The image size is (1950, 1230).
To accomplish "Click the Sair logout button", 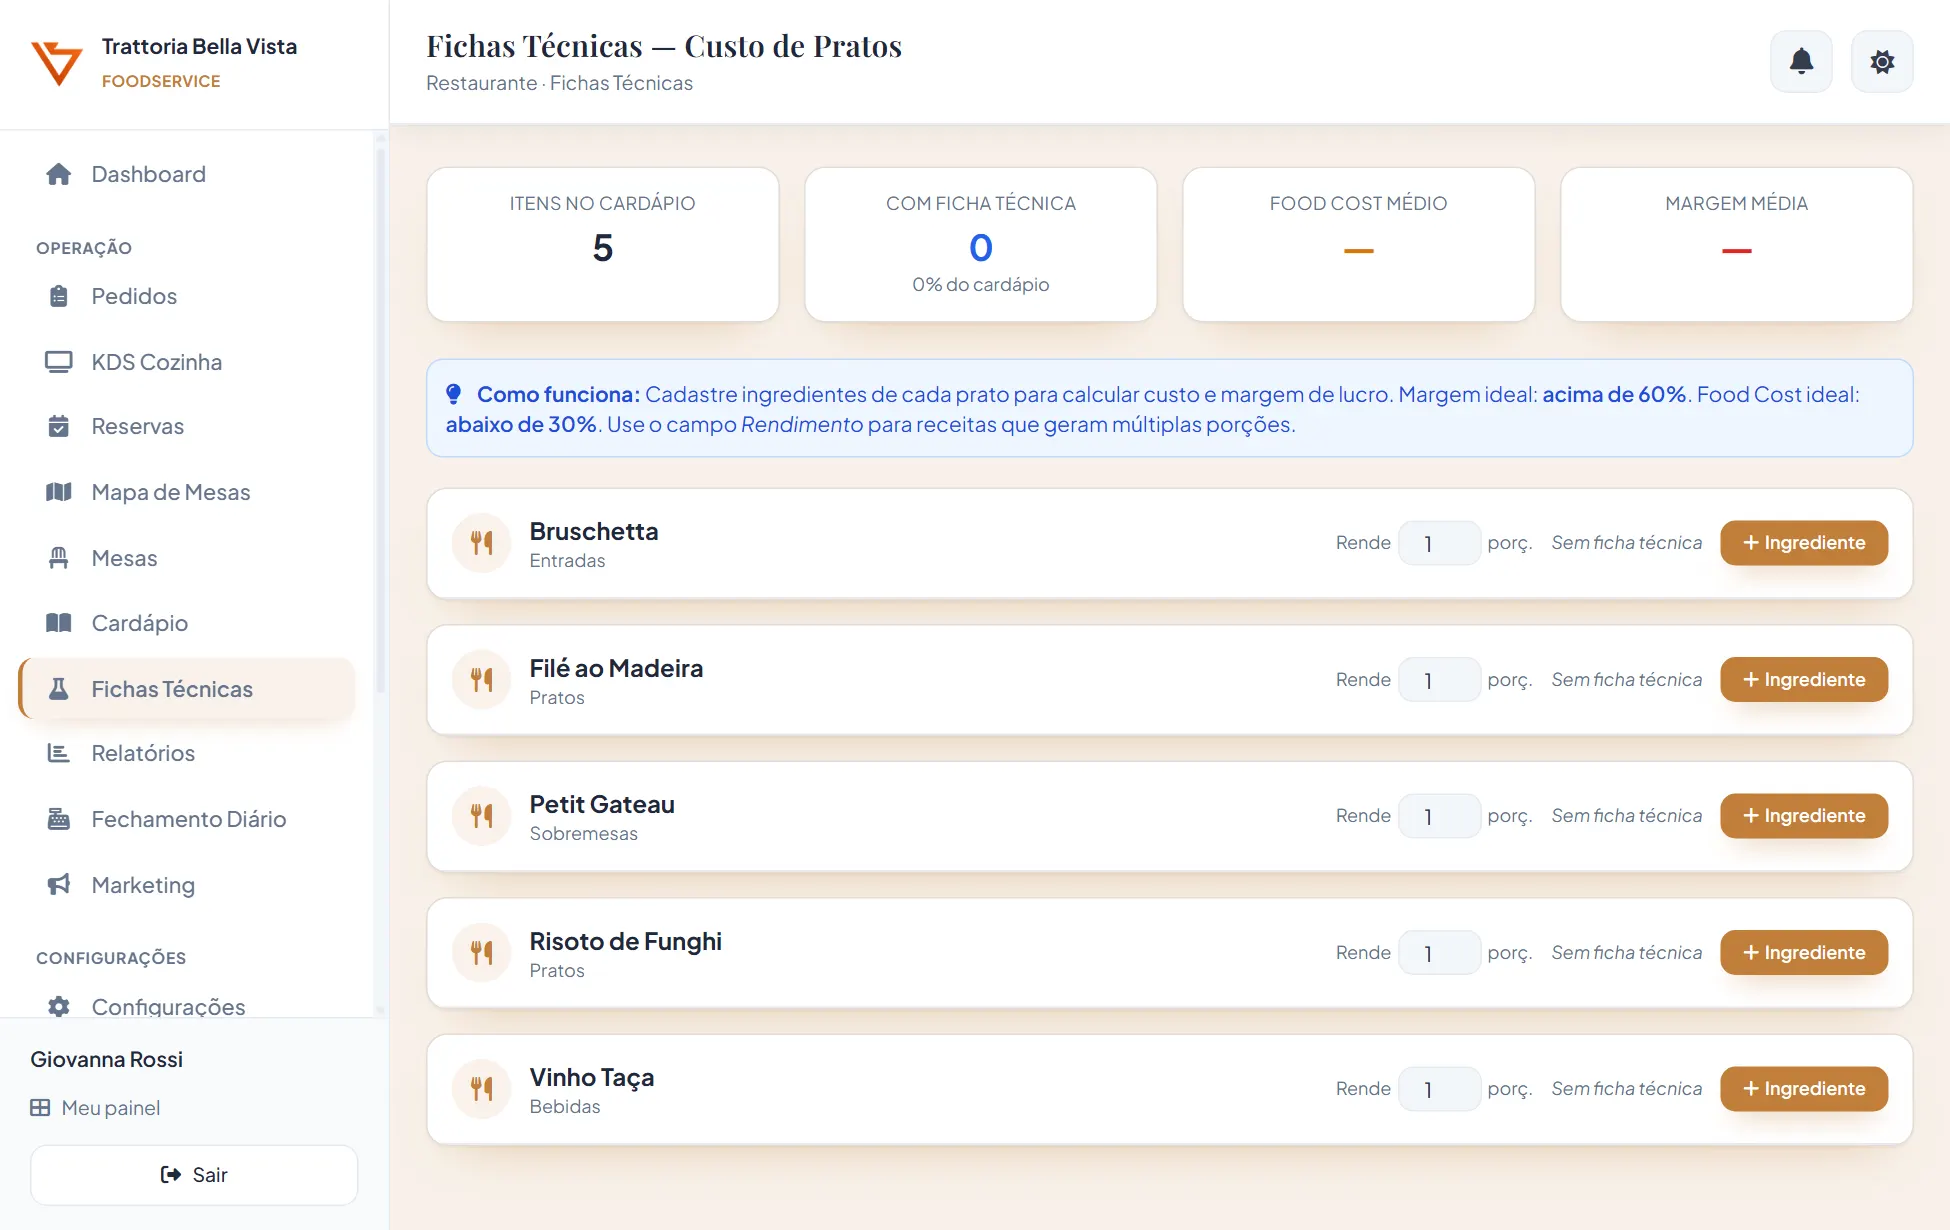I will (x=194, y=1175).
